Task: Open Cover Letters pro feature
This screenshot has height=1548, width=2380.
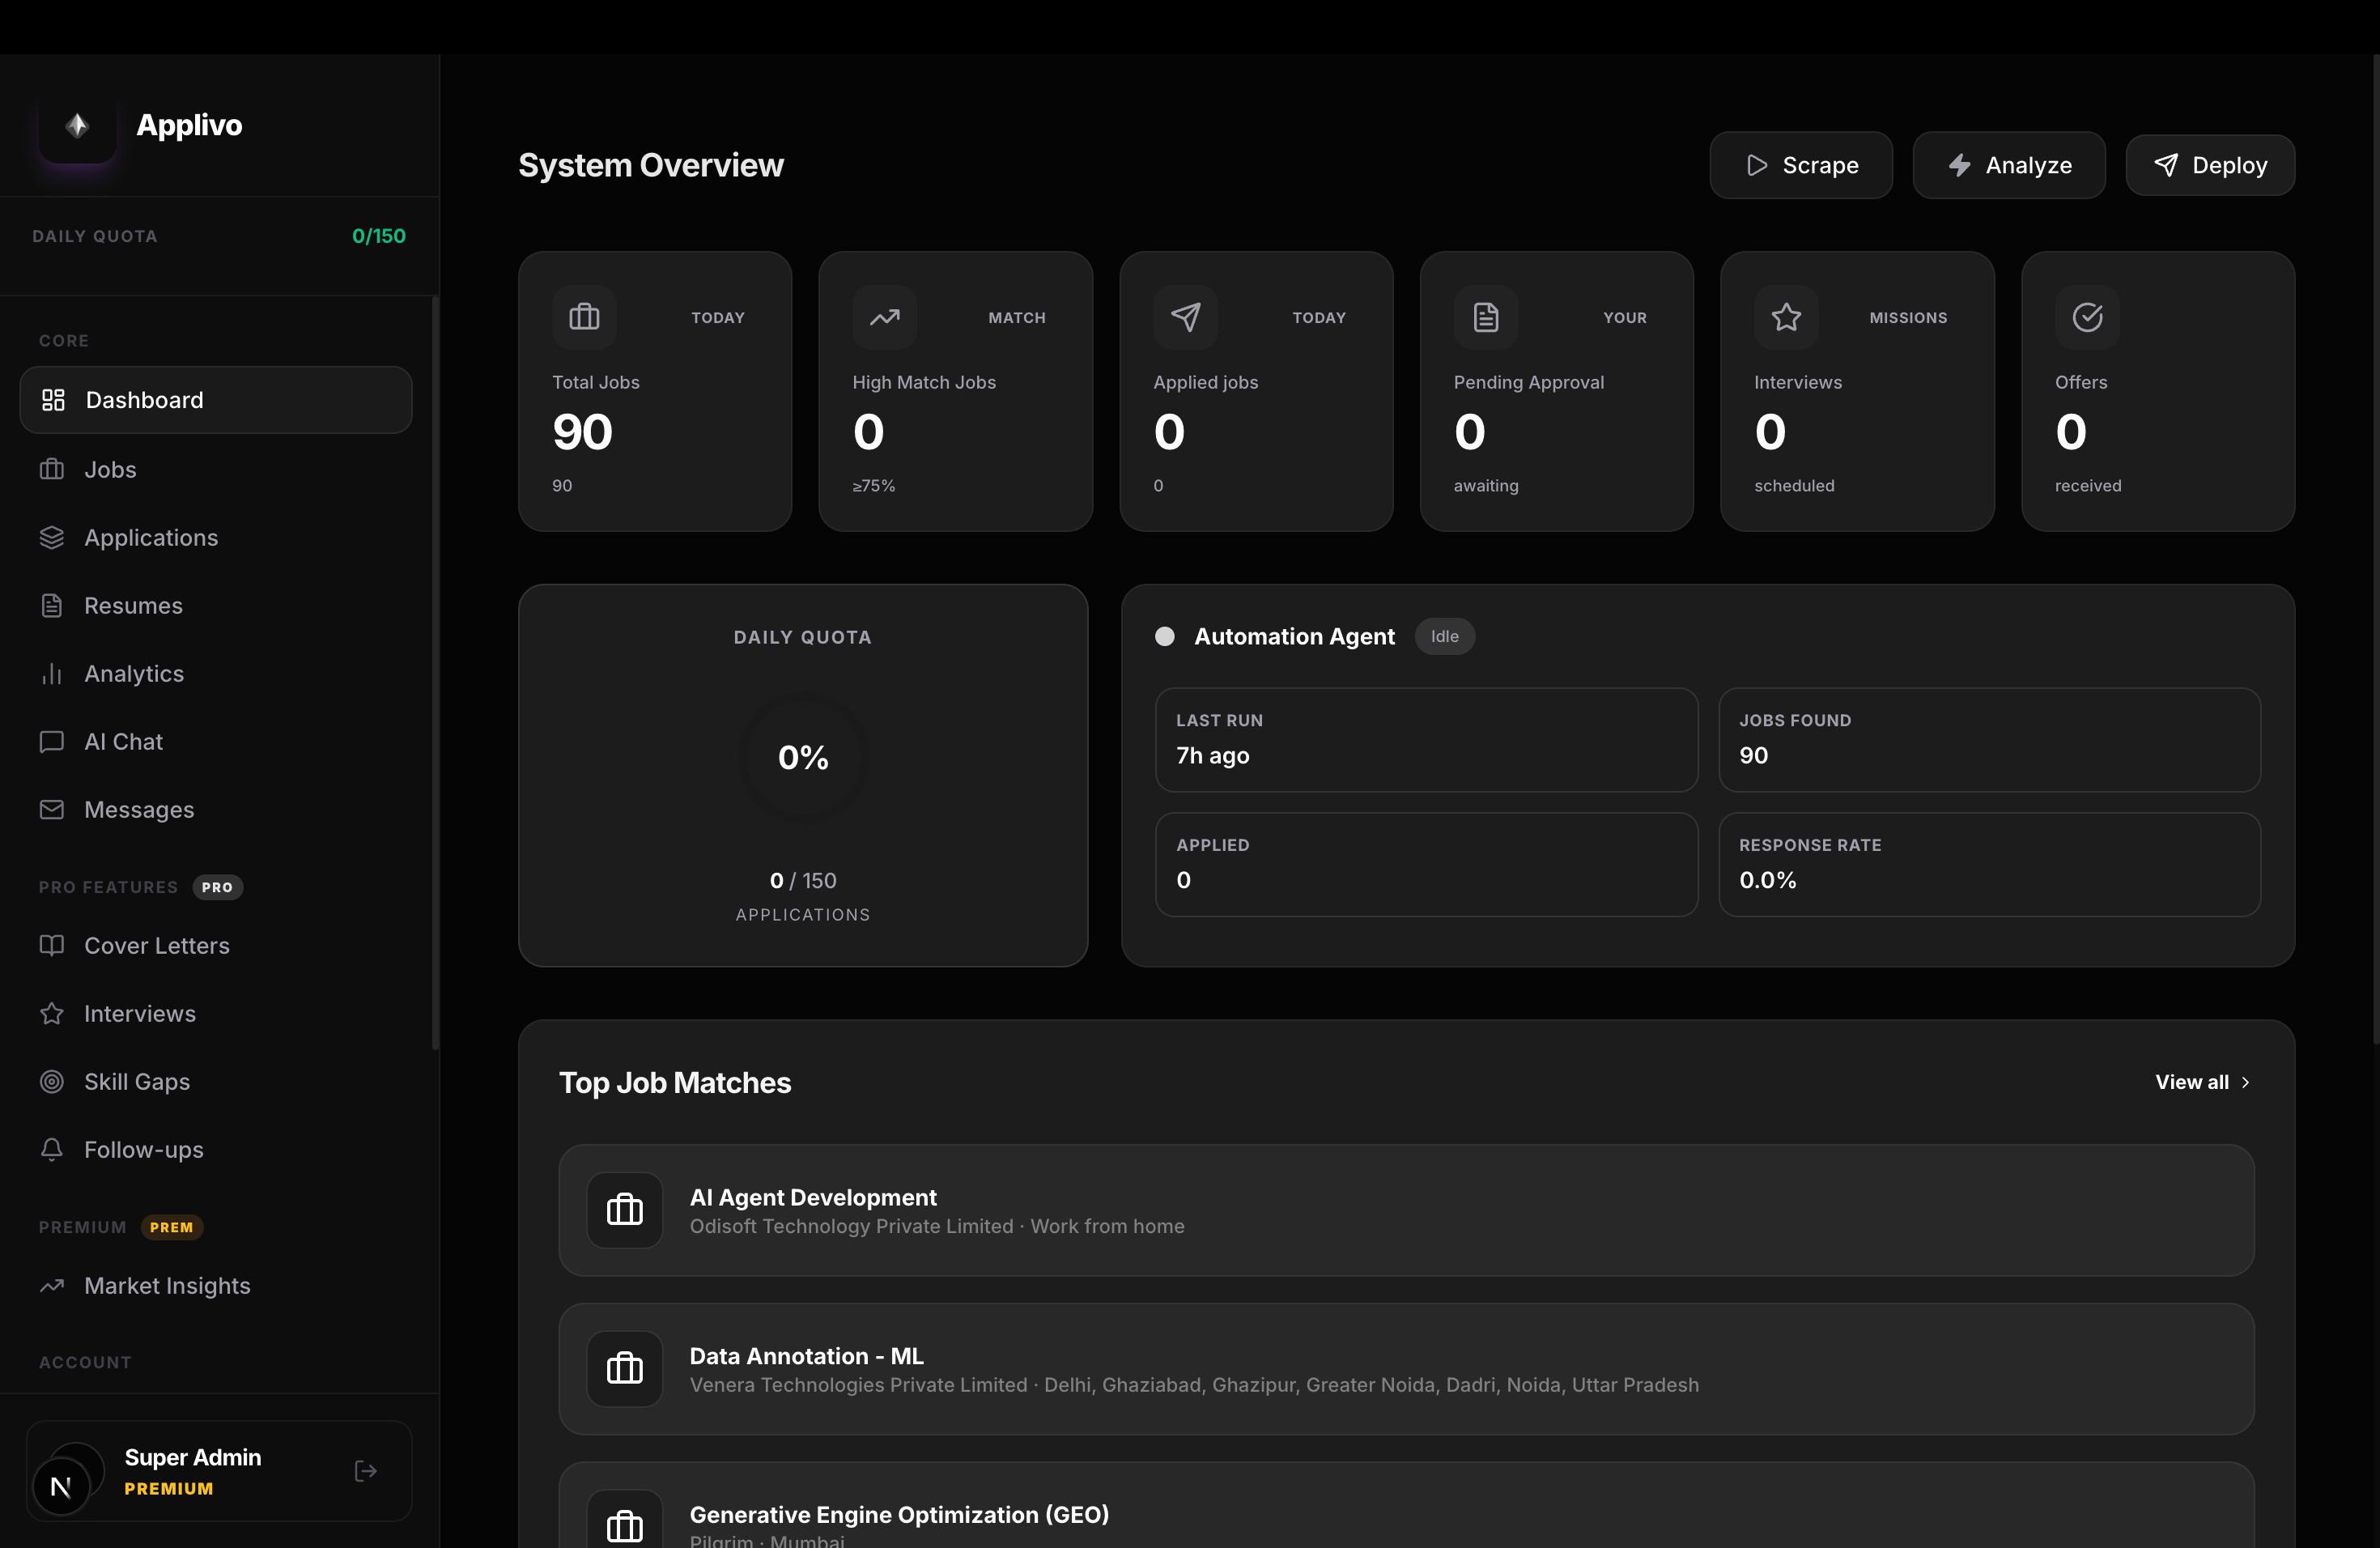Action: tap(216, 945)
